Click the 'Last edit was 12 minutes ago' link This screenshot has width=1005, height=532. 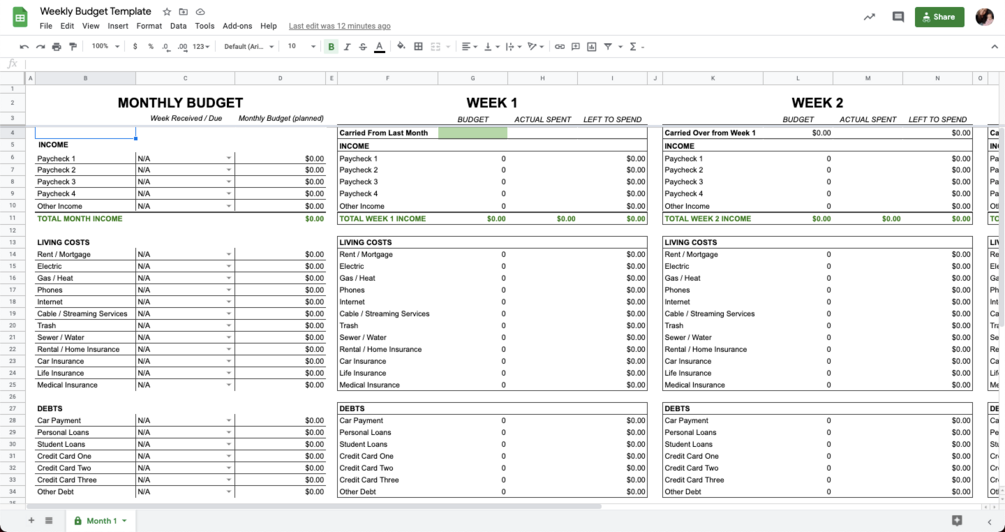340,26
